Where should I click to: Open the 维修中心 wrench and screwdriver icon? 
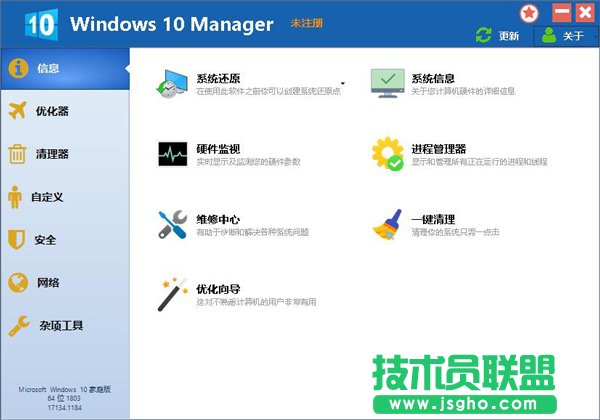pyautogui.click(x=173, y=225)
